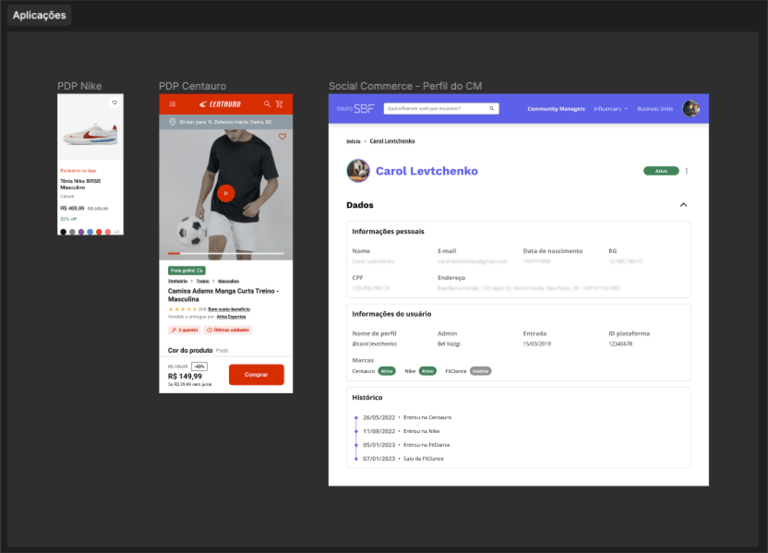Tap the Centauro header search icon
Viewport: 768px width, 553px height.
pos(267,104)
